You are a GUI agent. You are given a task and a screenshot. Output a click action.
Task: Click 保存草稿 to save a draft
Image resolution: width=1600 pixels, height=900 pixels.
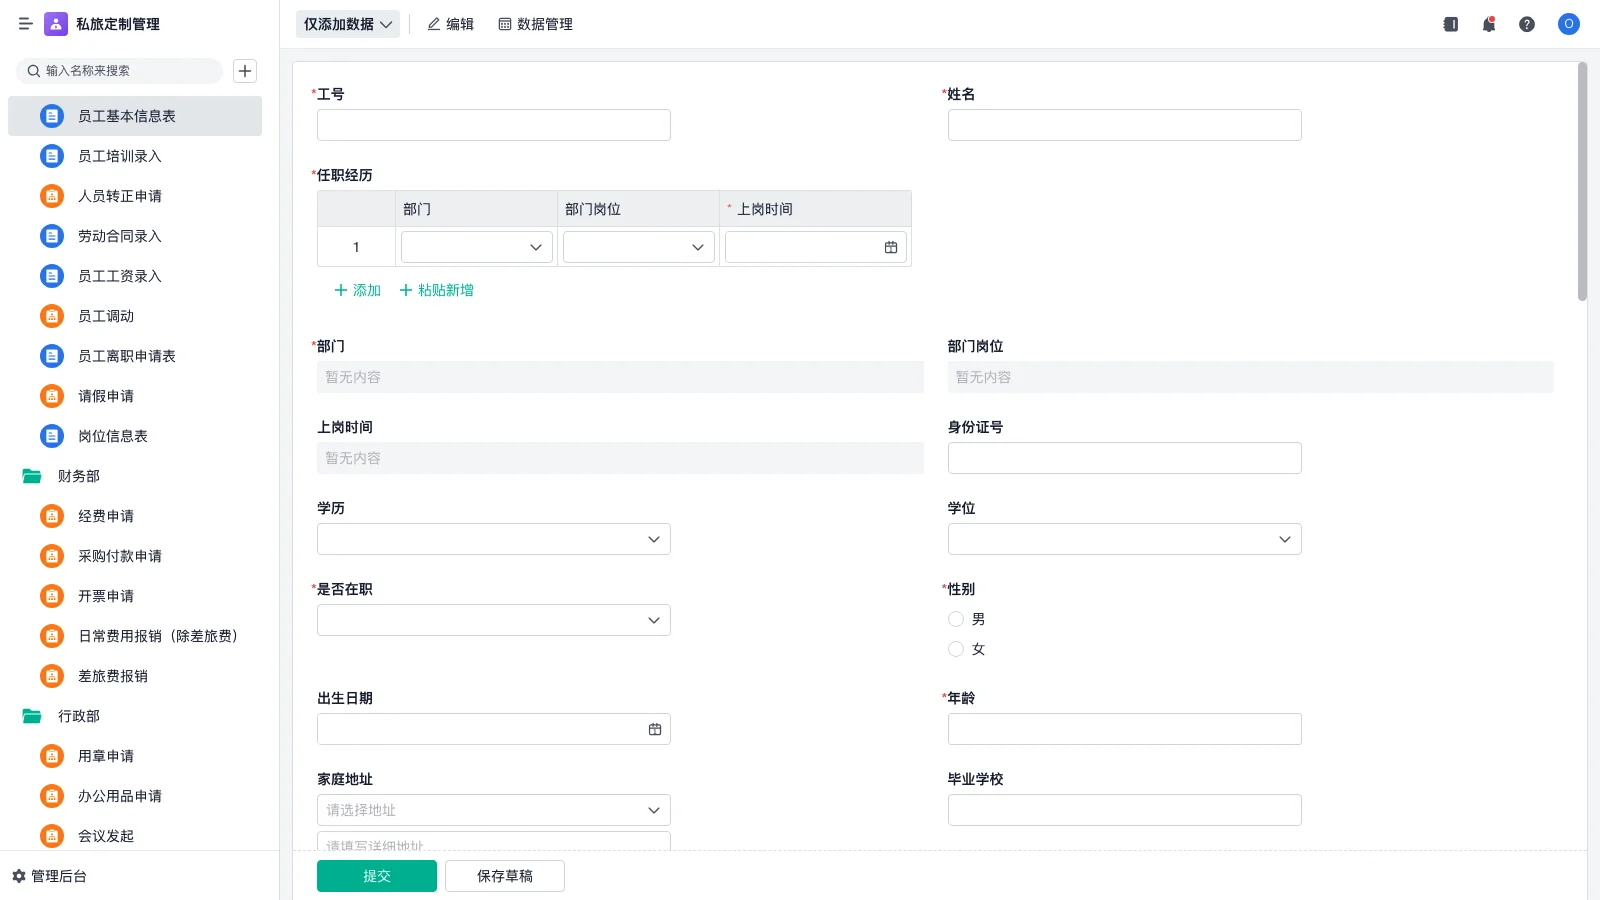pos(504,875)
